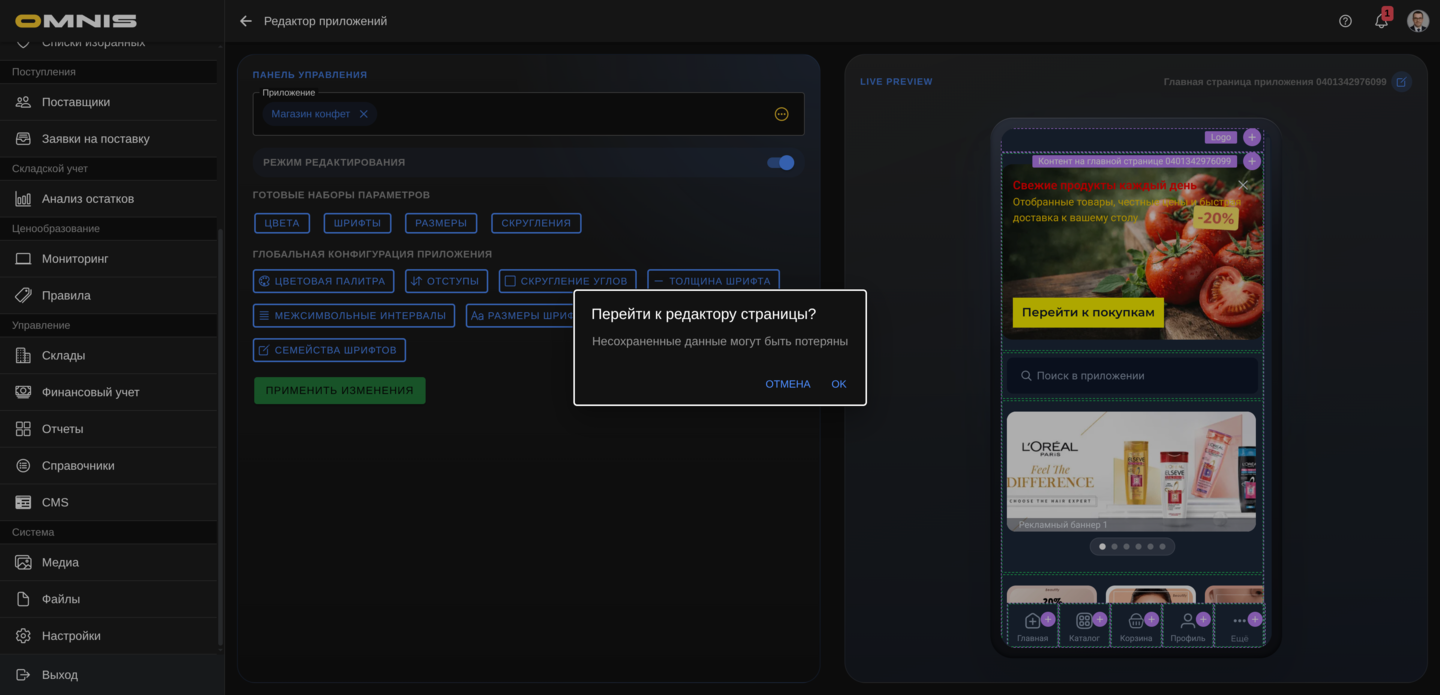Remove the Магазин конфет chip

pos(364,114)
